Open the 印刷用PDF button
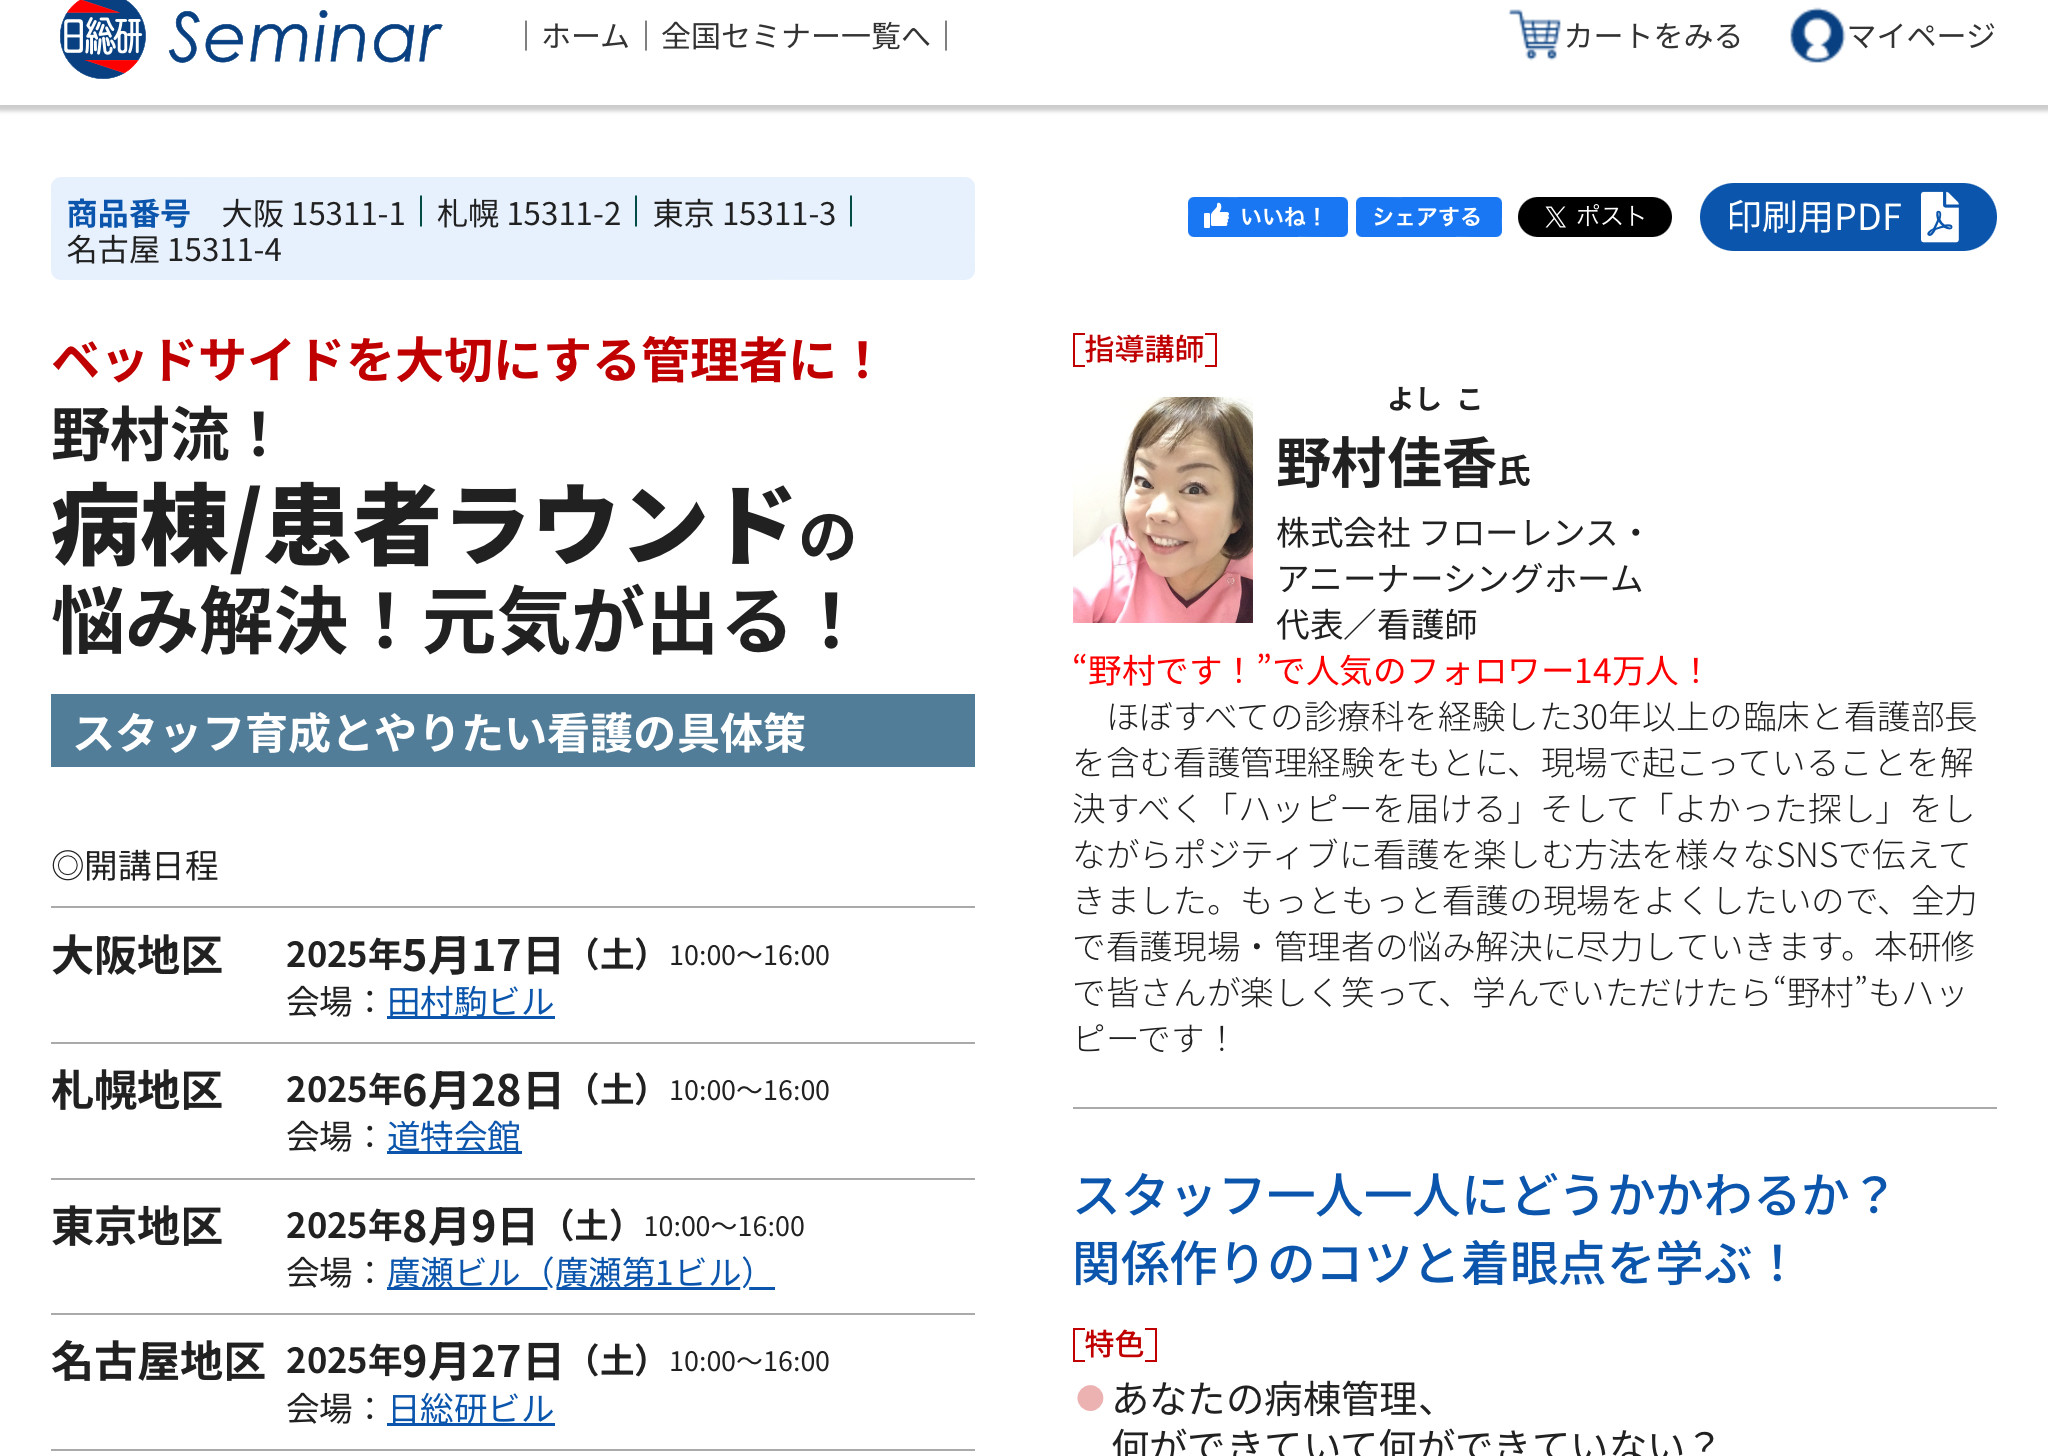This screenshot has height=1456, width=2048. tap(1814, 217)
